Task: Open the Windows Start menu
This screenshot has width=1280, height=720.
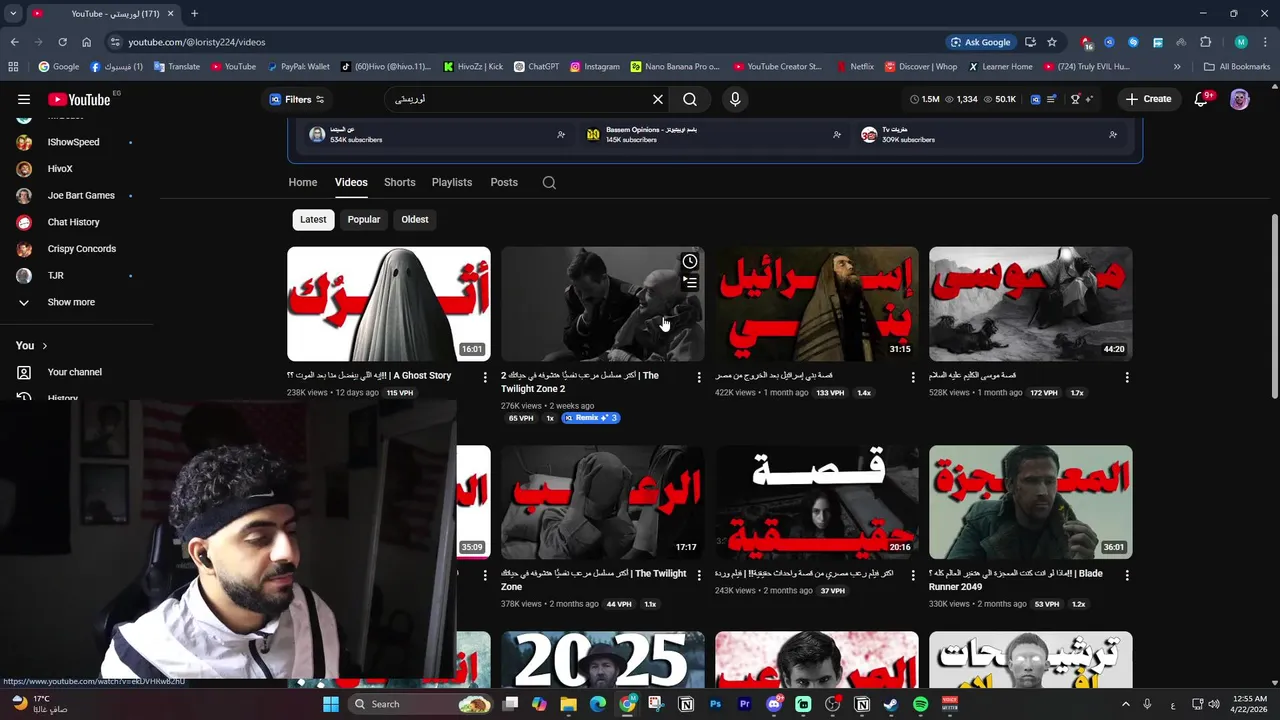Action: [x=330, y=704]
